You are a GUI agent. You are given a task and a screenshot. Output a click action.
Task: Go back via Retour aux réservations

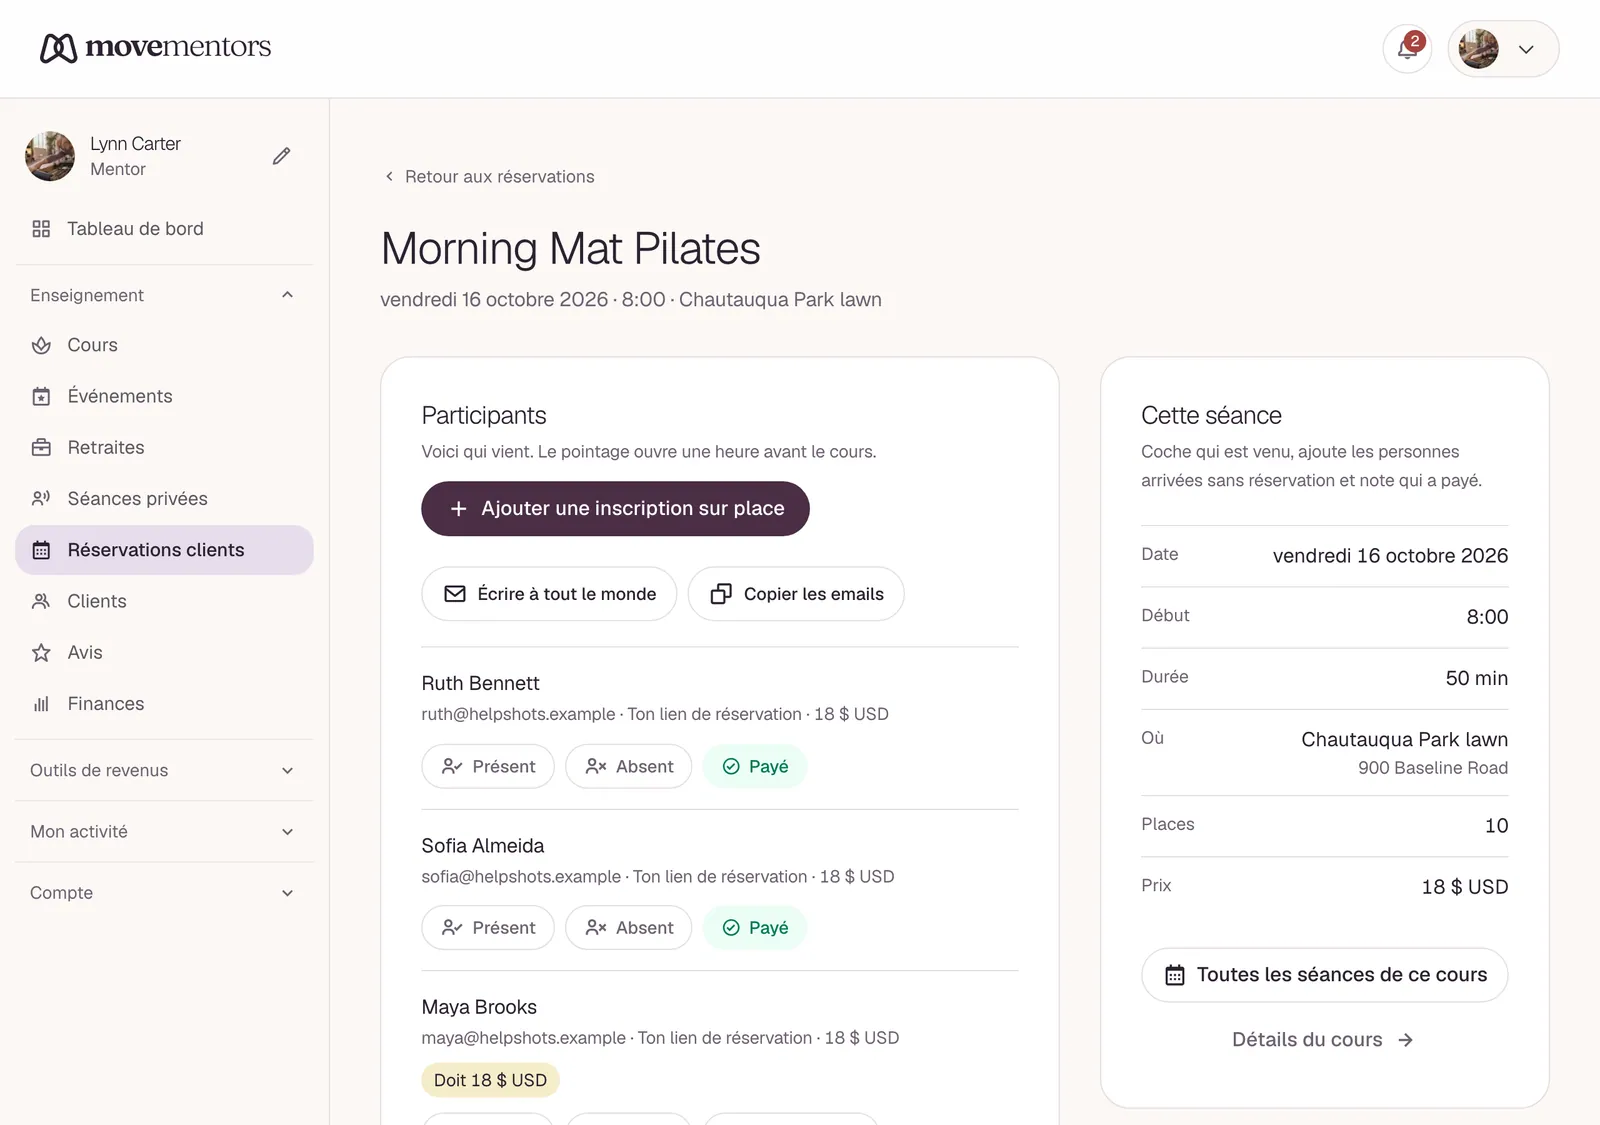(x=489, y=177)
